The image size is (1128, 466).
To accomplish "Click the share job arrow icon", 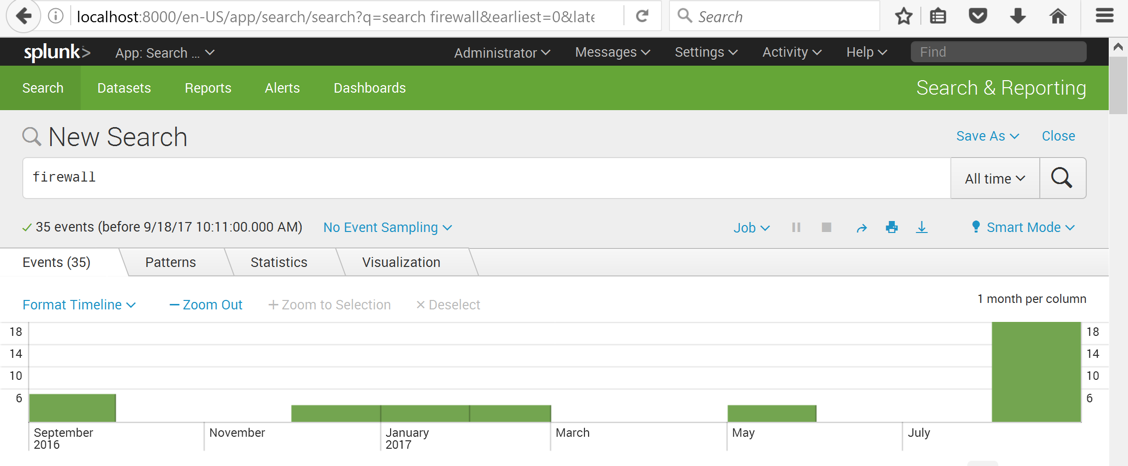I will pos(861,228).
